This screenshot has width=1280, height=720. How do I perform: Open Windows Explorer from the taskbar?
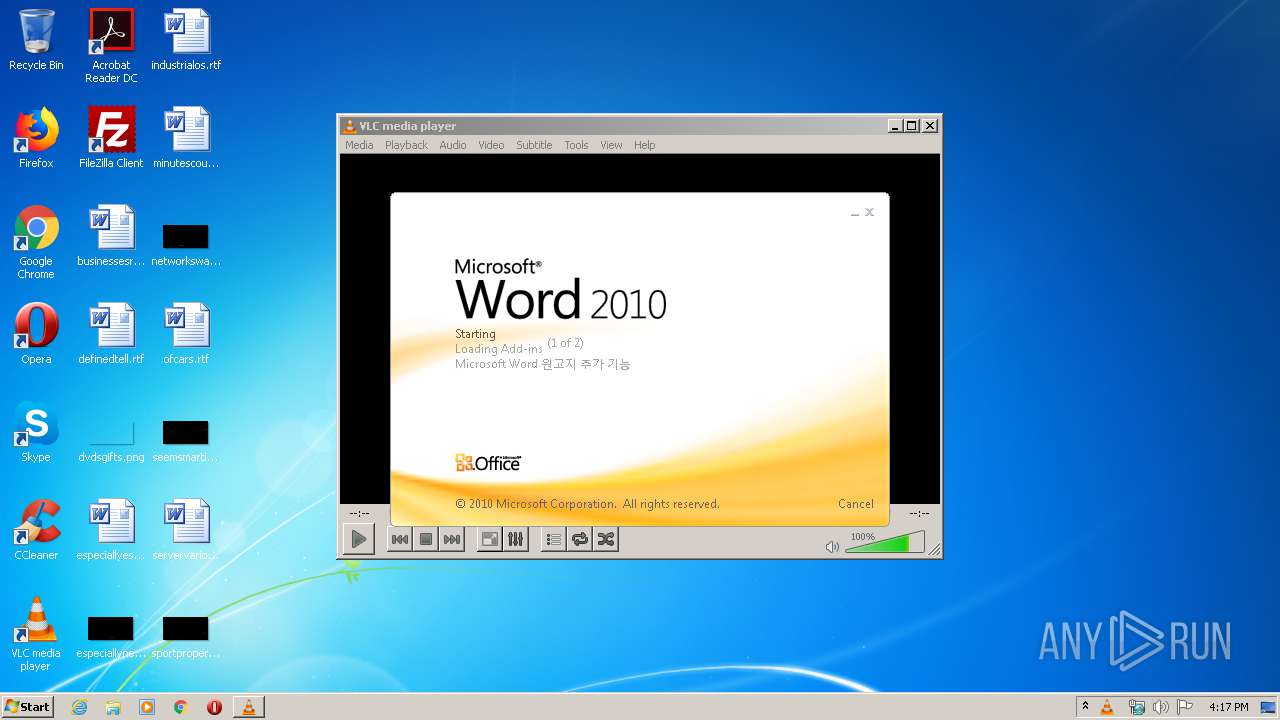[113, 707]
